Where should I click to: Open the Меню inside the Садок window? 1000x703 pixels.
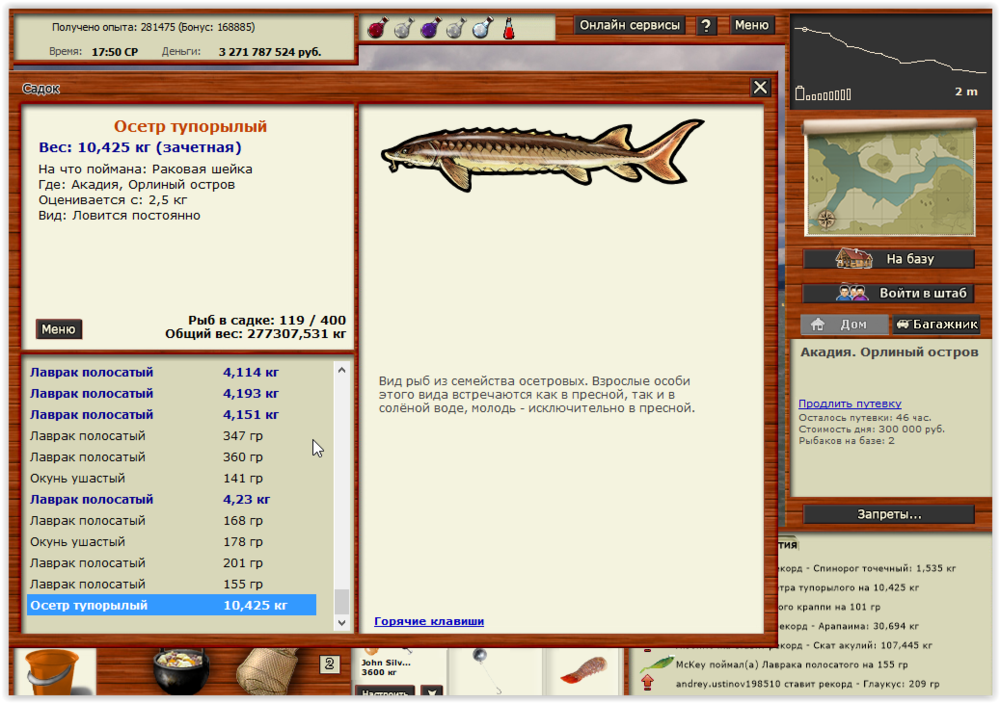(x=58, y=328)
